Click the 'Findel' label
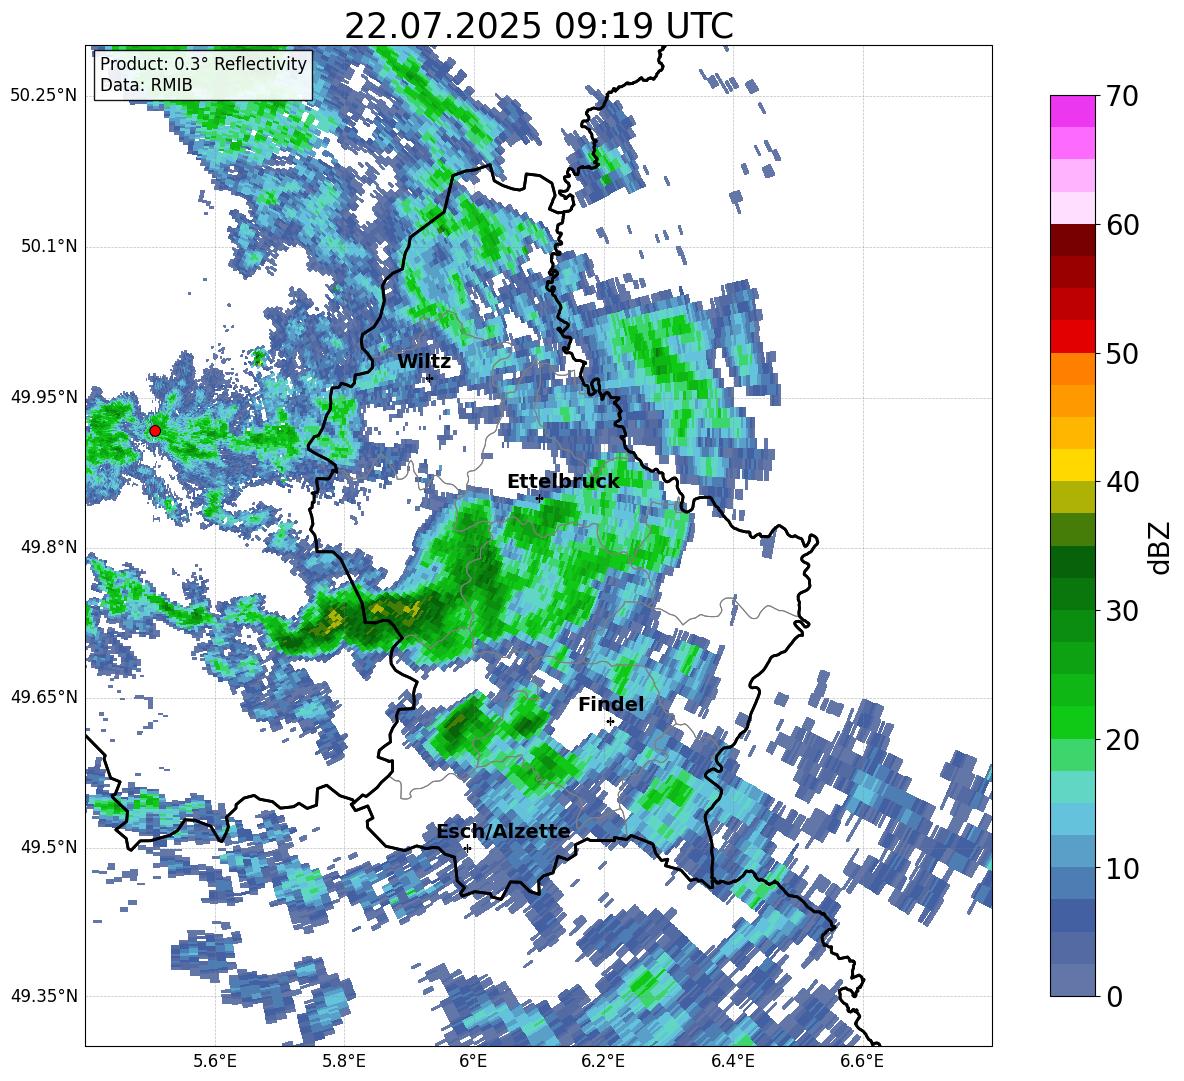Viewport: 1184px width, 1081px height. coord(611,704)
